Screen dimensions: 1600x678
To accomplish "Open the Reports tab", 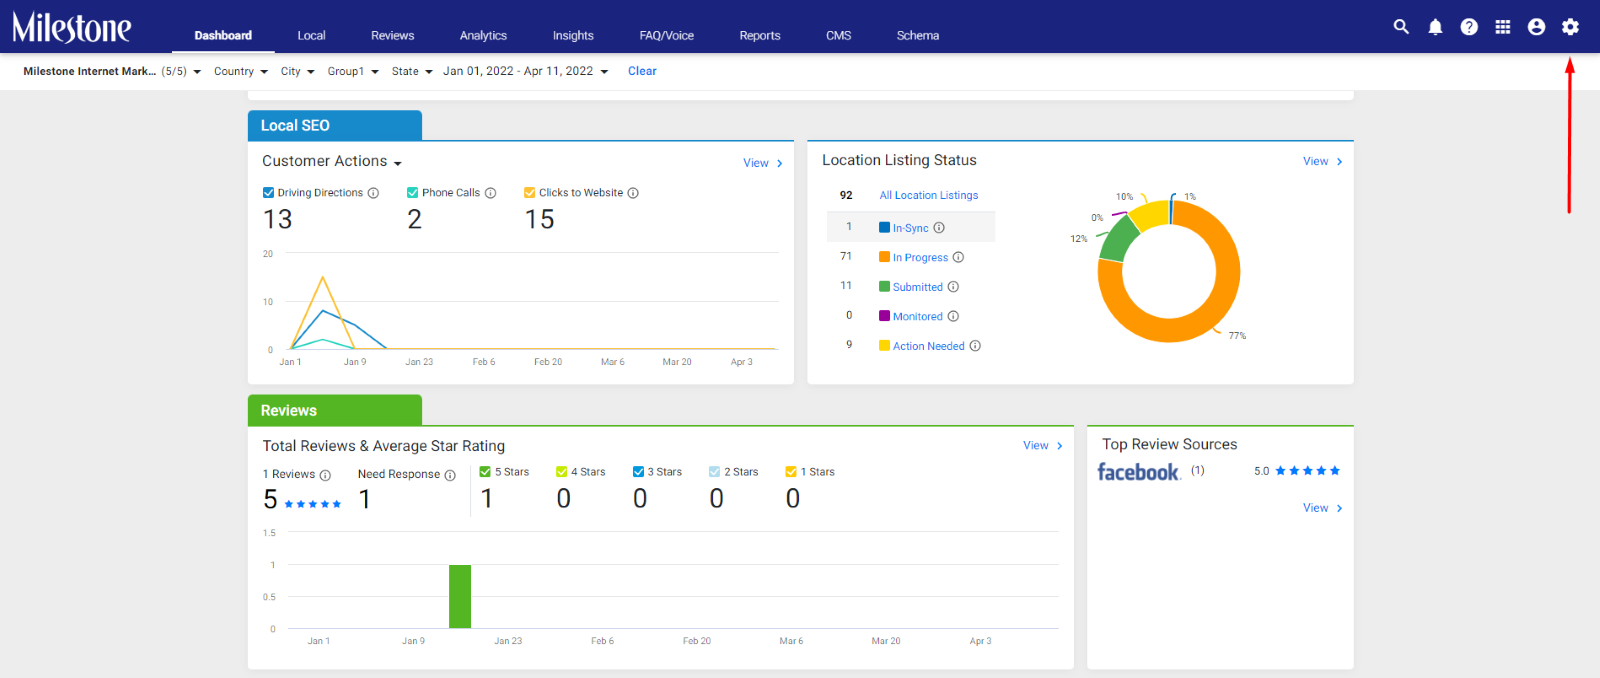I will coord(760,35).
